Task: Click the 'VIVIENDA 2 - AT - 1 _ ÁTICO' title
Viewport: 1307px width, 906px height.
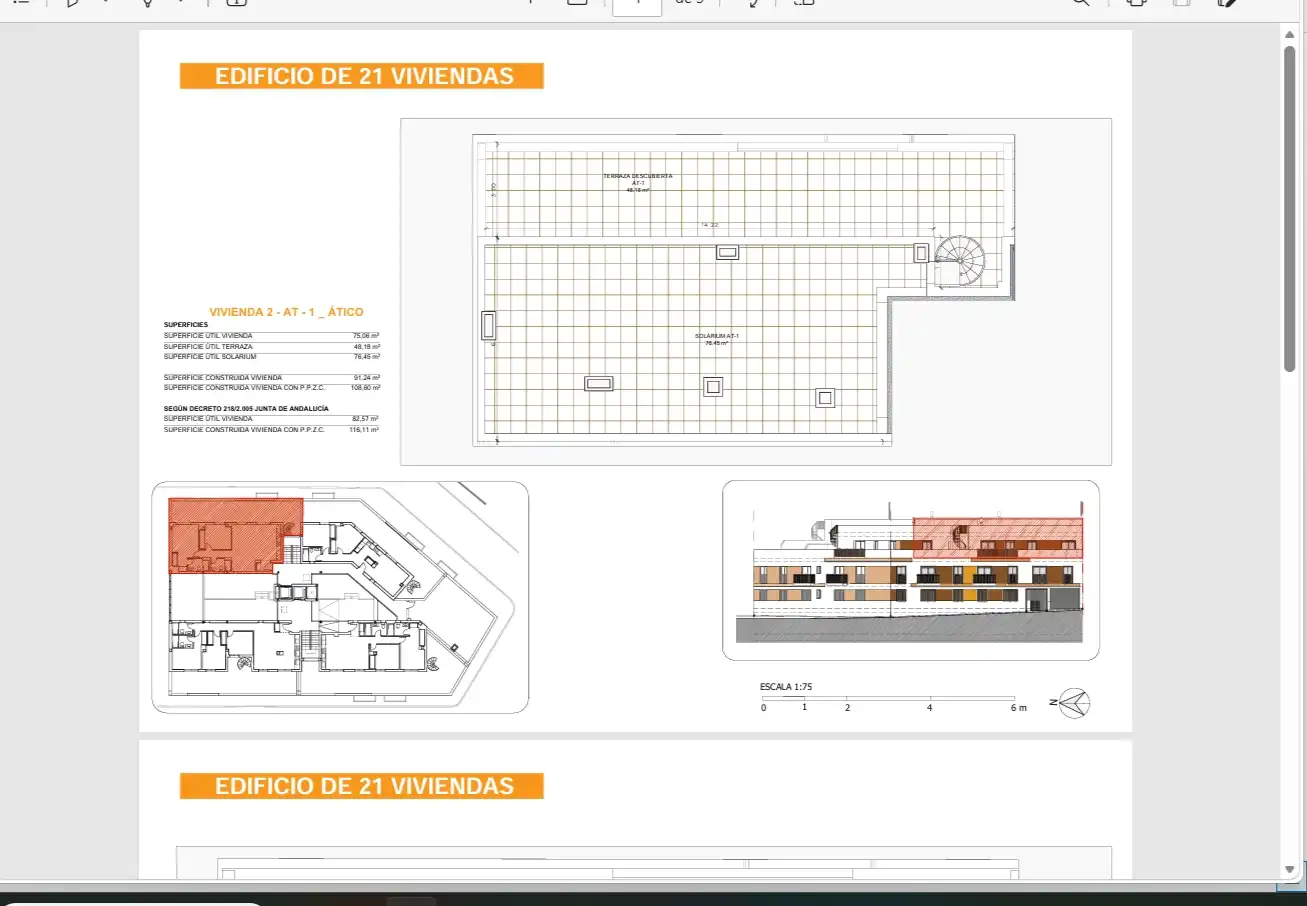Action: pos(286,312)
